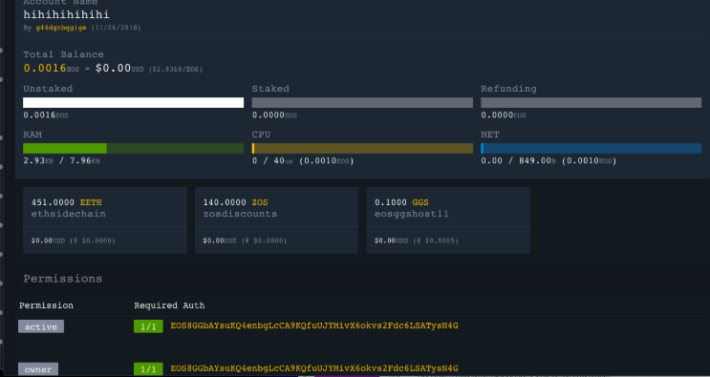Screen dimensions: 710x377
Task: Open the active permission public key
Action: point(314,326)
